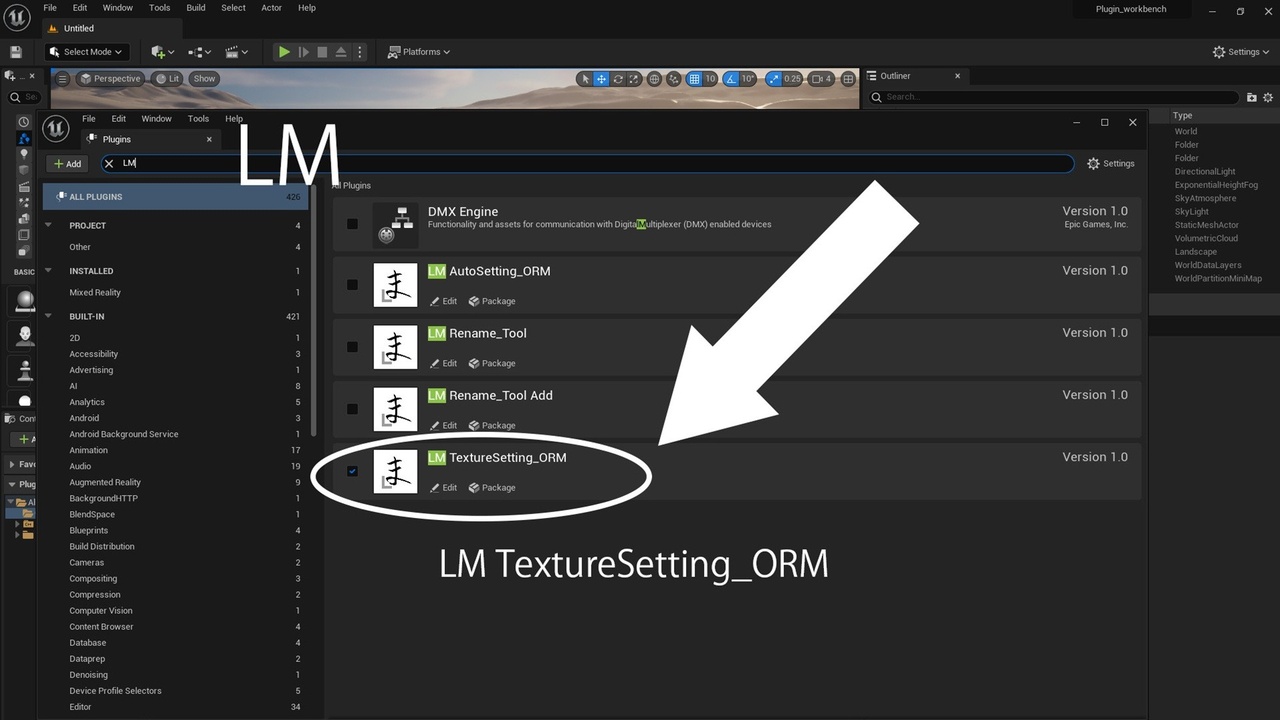Viewport: 1280px width, 720px height.
Task: Package the AutoSetting_ORM plugin
Action: click(x=492, y=301)
